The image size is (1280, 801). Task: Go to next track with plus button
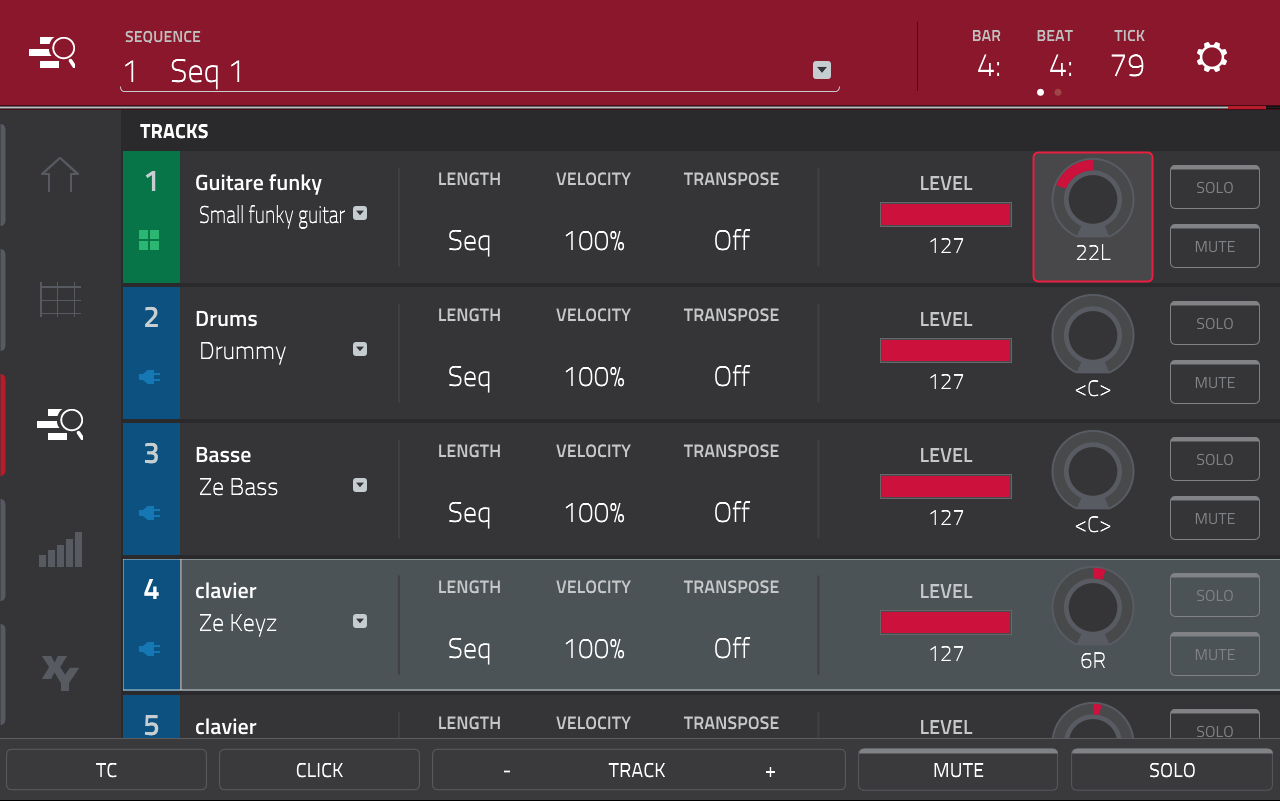770,770
